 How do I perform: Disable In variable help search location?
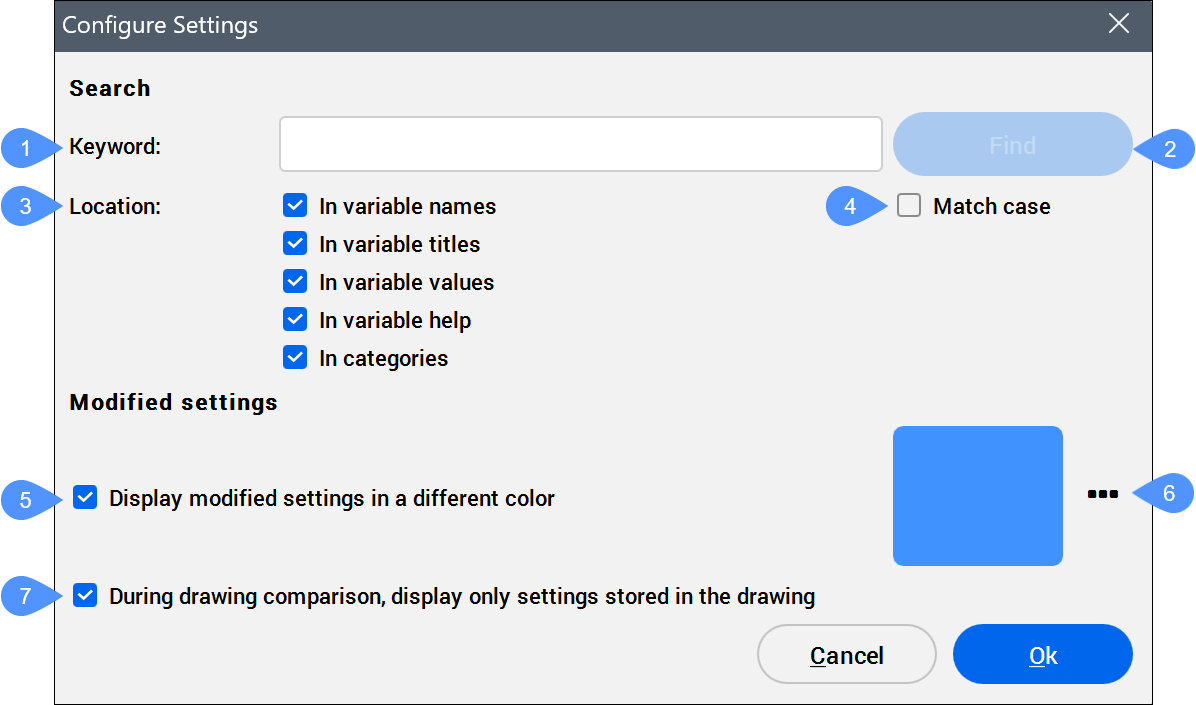coord(295,320)
